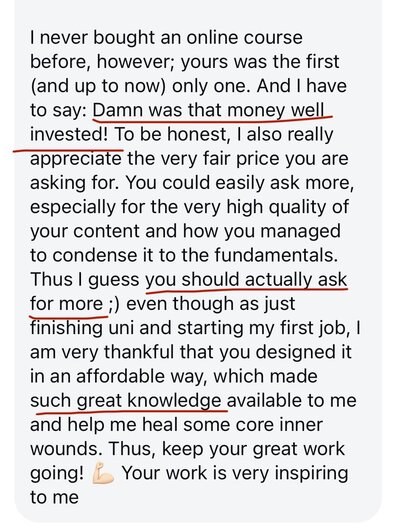Screen dimensions: 400x526
Task: Click the underlined 'such great knowledge' phrase
Action: coord(126,401)
